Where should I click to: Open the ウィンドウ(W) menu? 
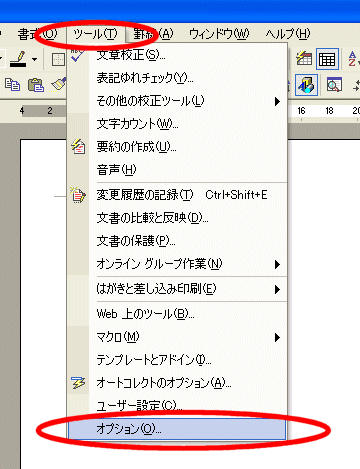coord(219,34)
